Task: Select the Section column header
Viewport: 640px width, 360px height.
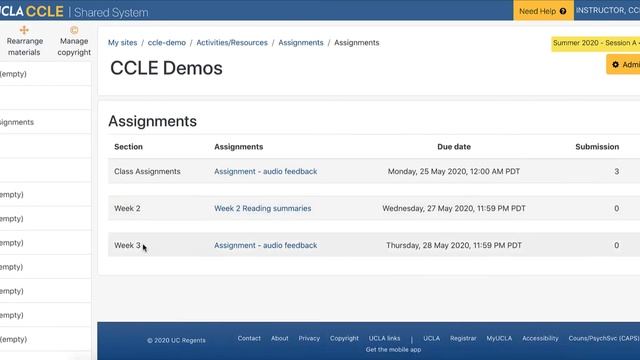Action: pos(128,147)
